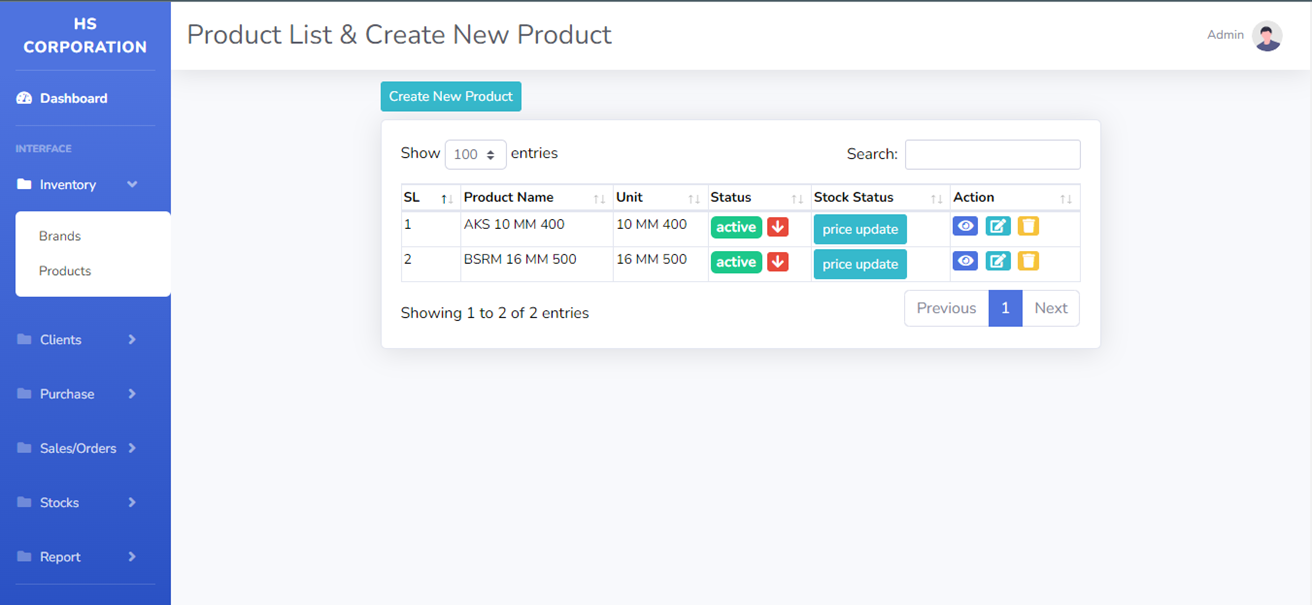The image size is (1312, 605).
Task: Expand Sales/Orders menu chevron
Action: (x=132, y=448)
